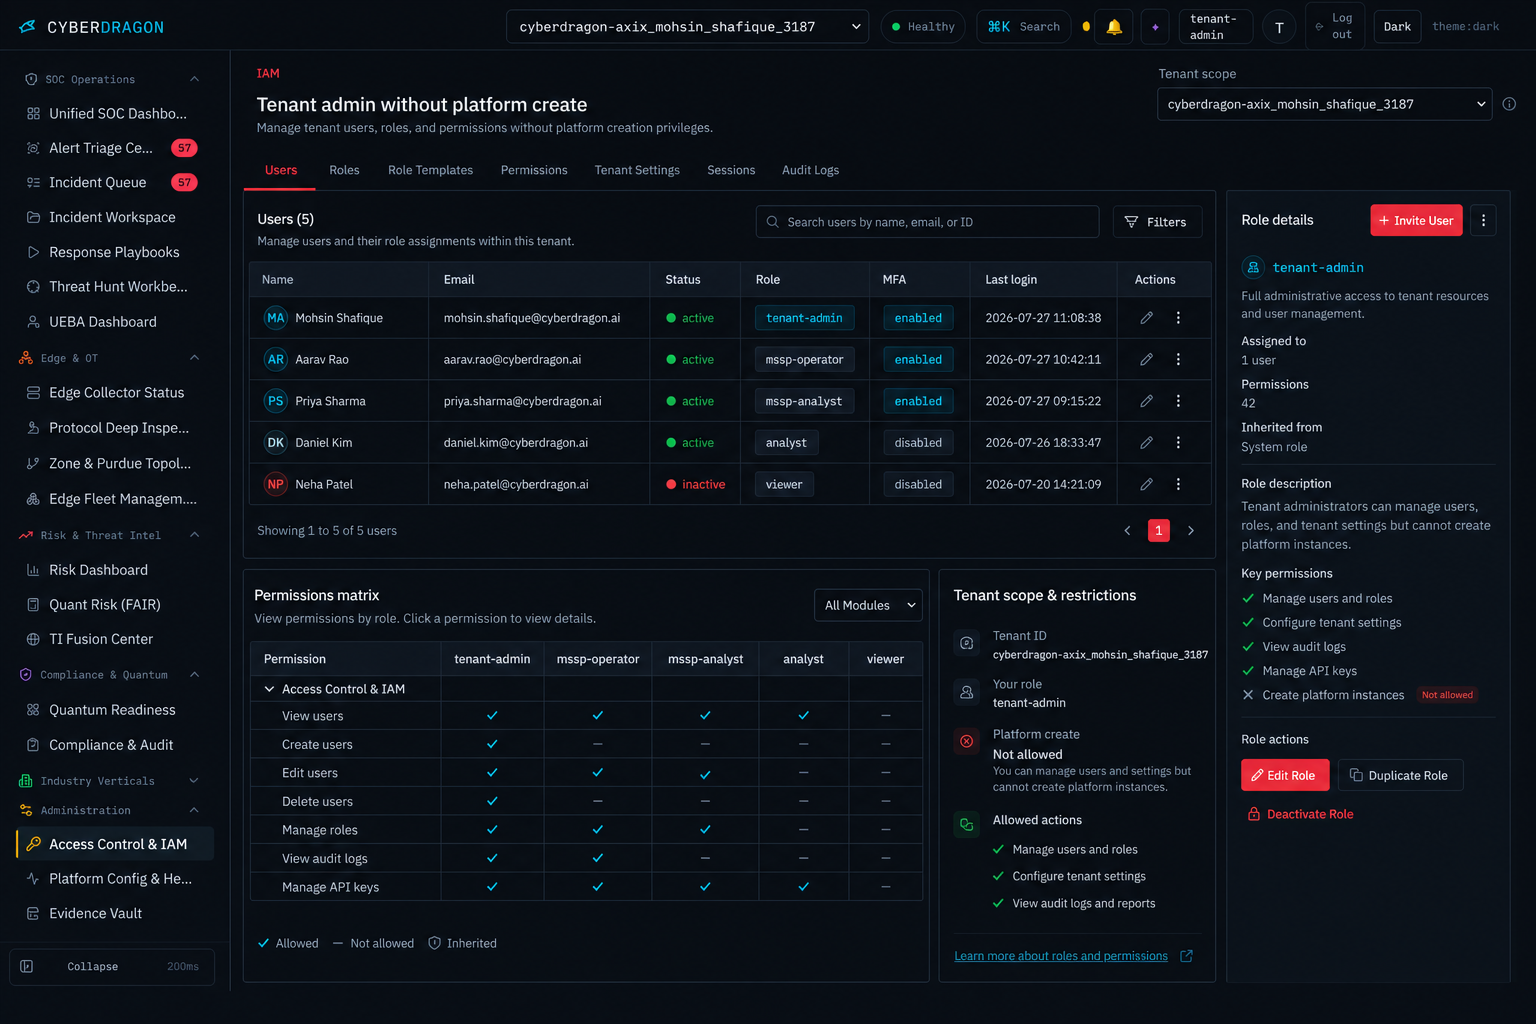The width and height of the screenshot is (1536, 1024).
Task: Open more actions menu for Mohsin Shafique
Action: point(1178,318)
